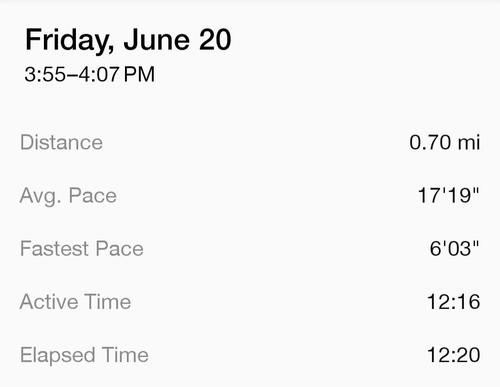Tap the word Friday in the title
This screenshot has height=387, width=500.
coord(69,40)
